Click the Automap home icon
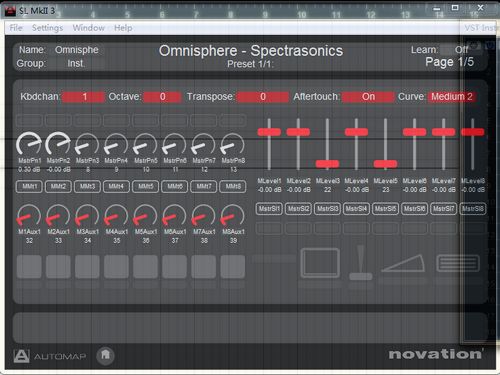Viewport: 500px width, 375px height. click(105, 355)
